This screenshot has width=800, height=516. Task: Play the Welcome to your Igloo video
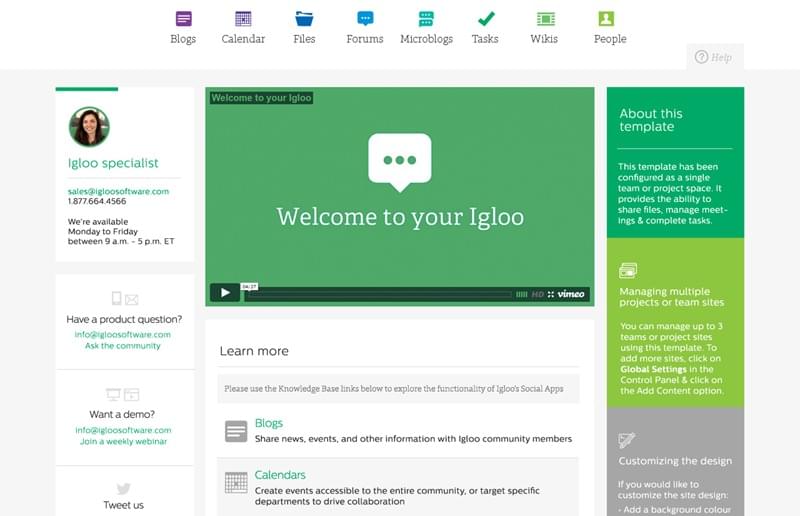coord(225,293)
